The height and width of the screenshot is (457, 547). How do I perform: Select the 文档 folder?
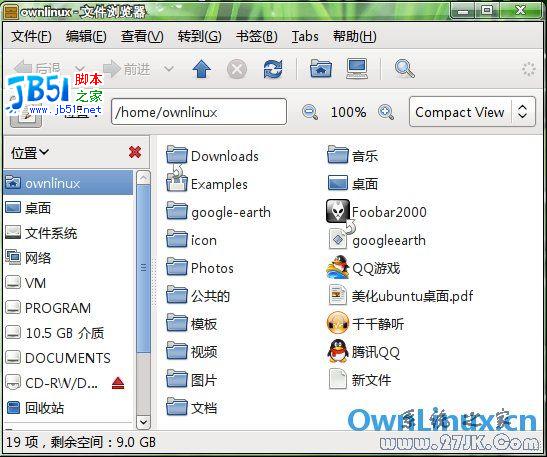coord(192,407)
